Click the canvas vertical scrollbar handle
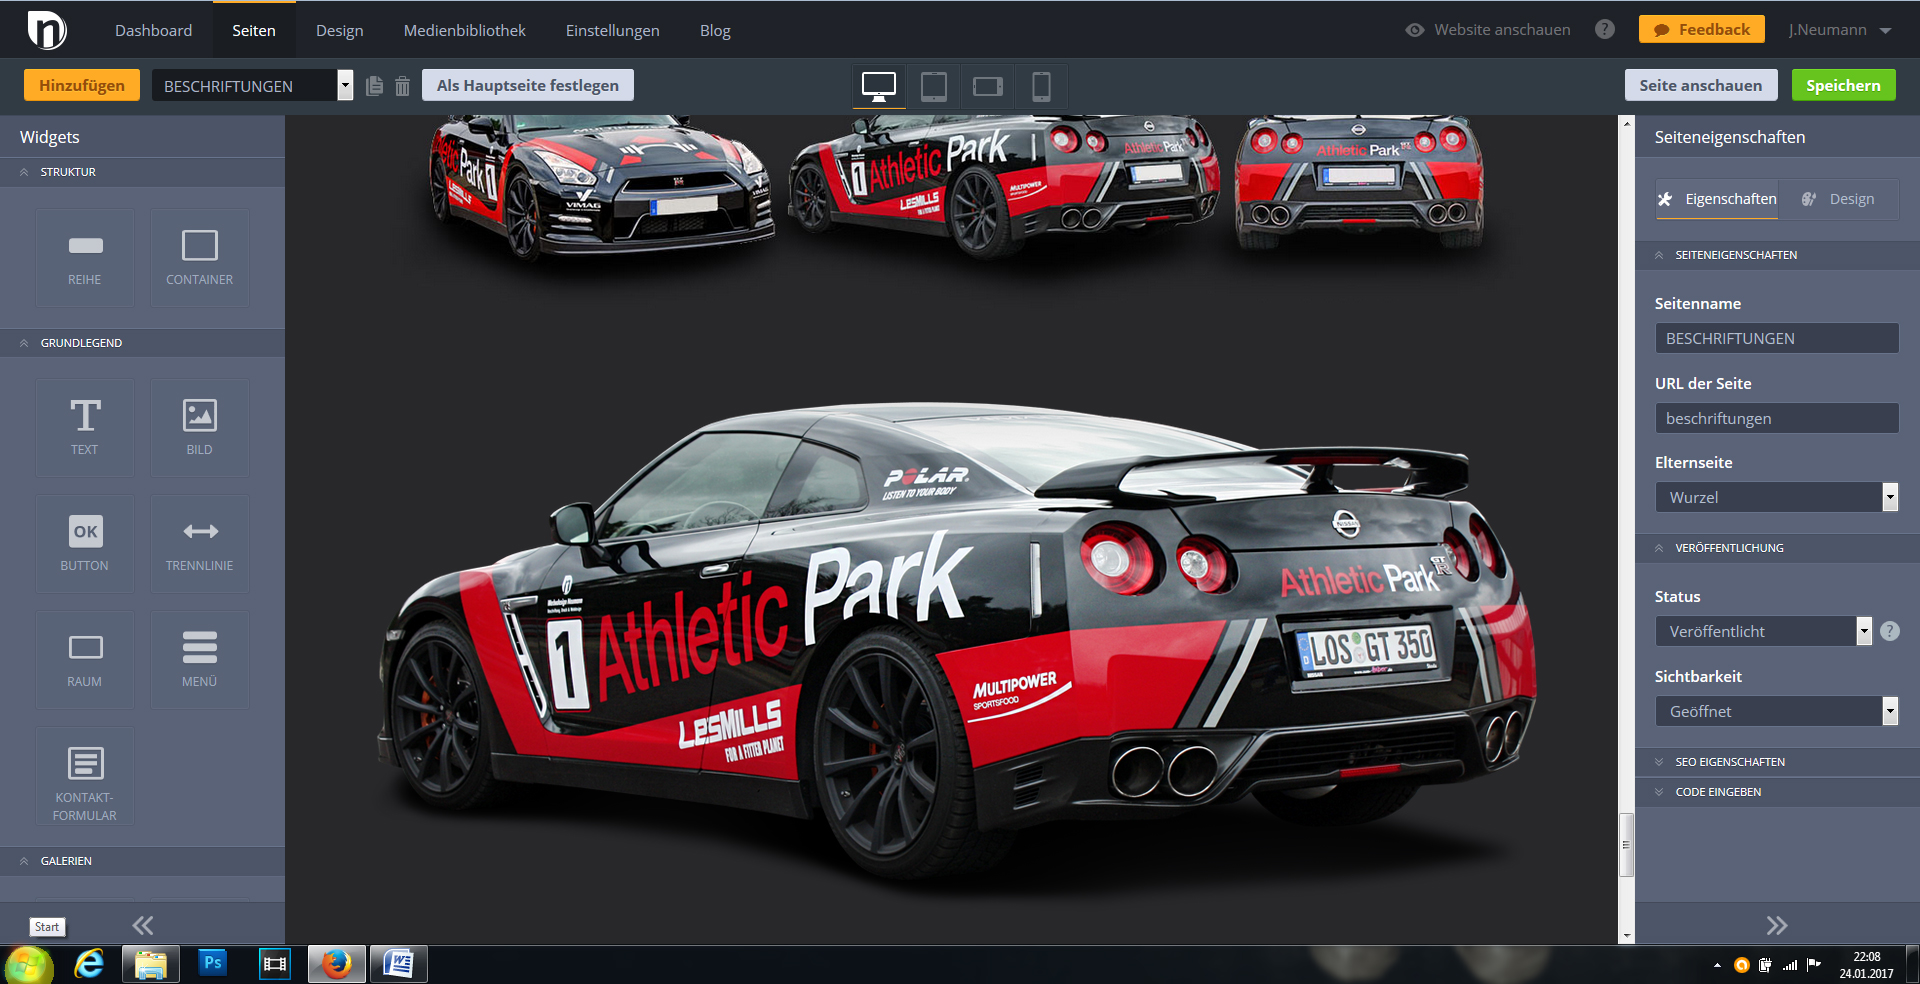The image size is (1920, 984). (1626, 844)
